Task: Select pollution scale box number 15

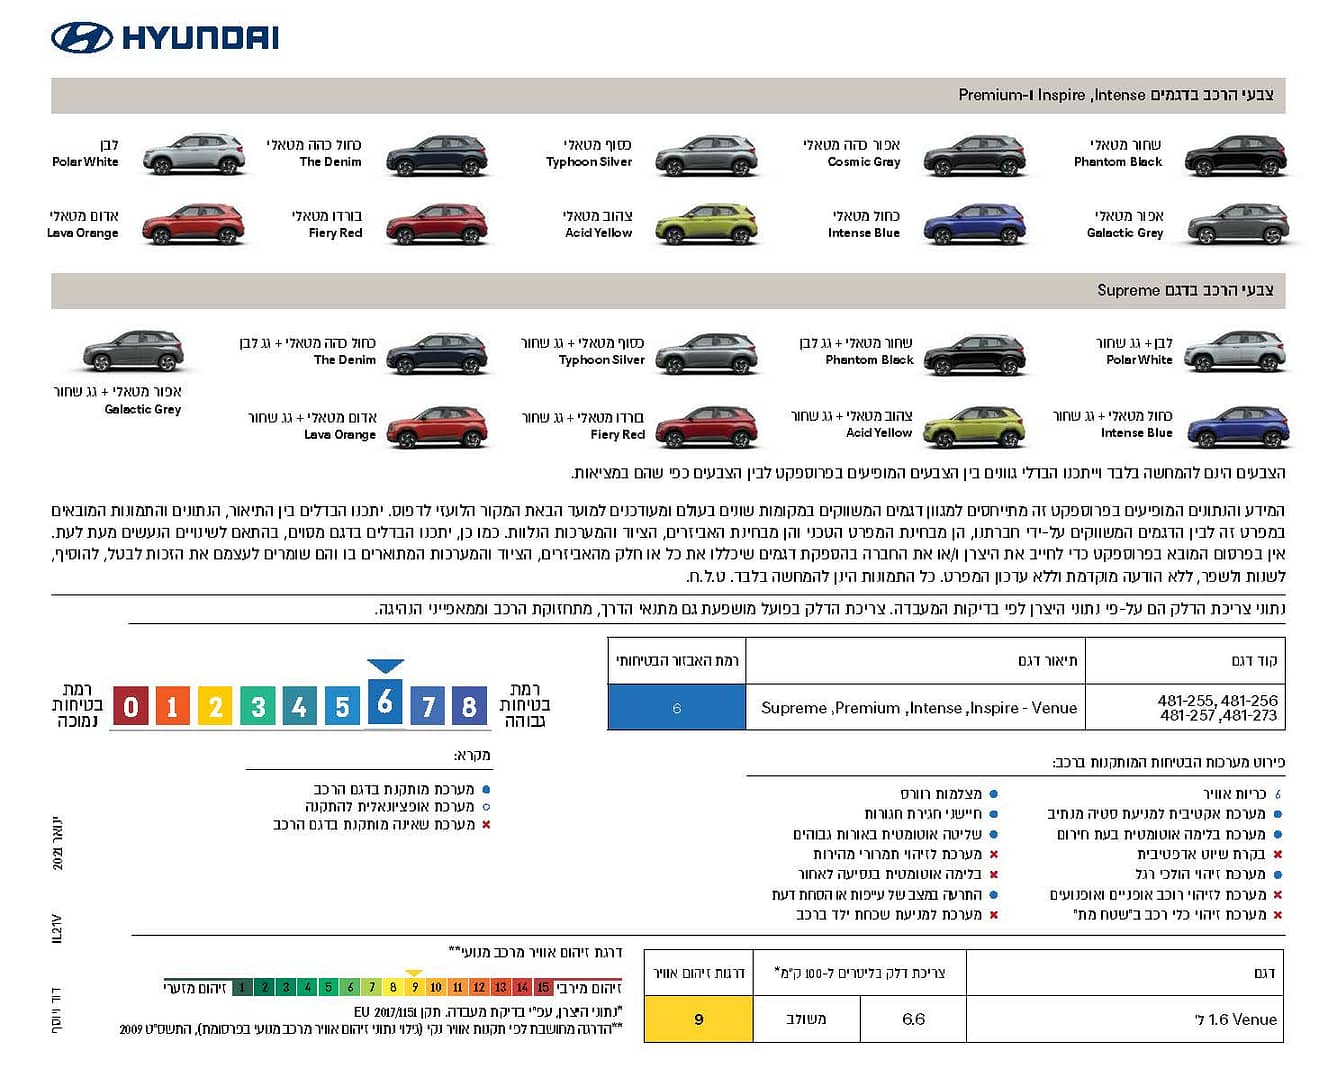Action: 543,987
